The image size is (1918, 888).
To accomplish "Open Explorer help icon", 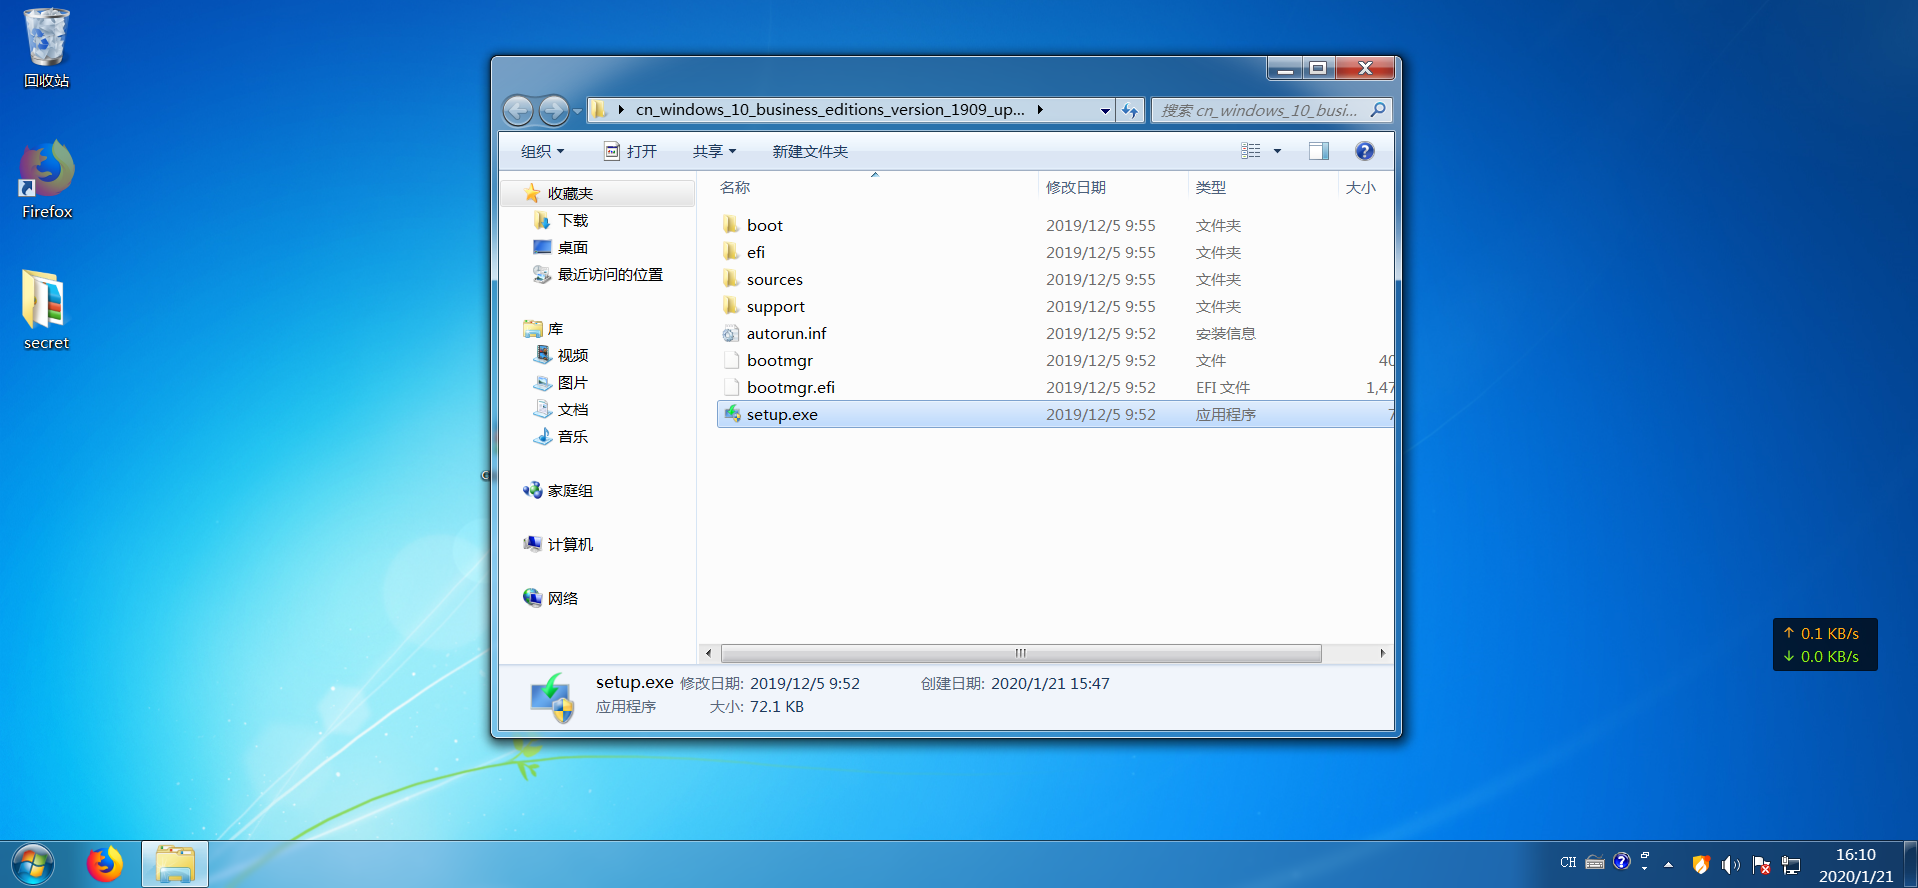I will pos(1365,151).
